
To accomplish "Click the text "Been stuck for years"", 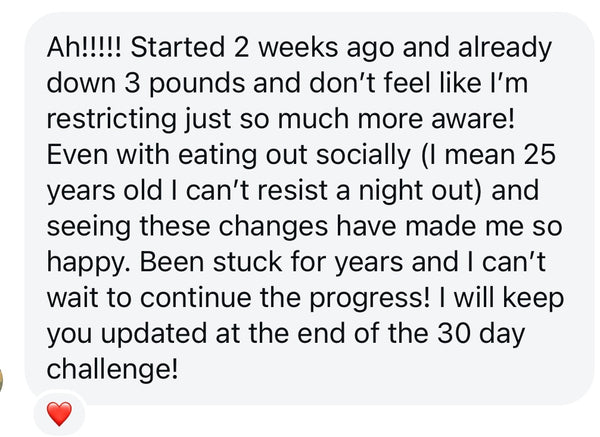I will pos(263,262).
